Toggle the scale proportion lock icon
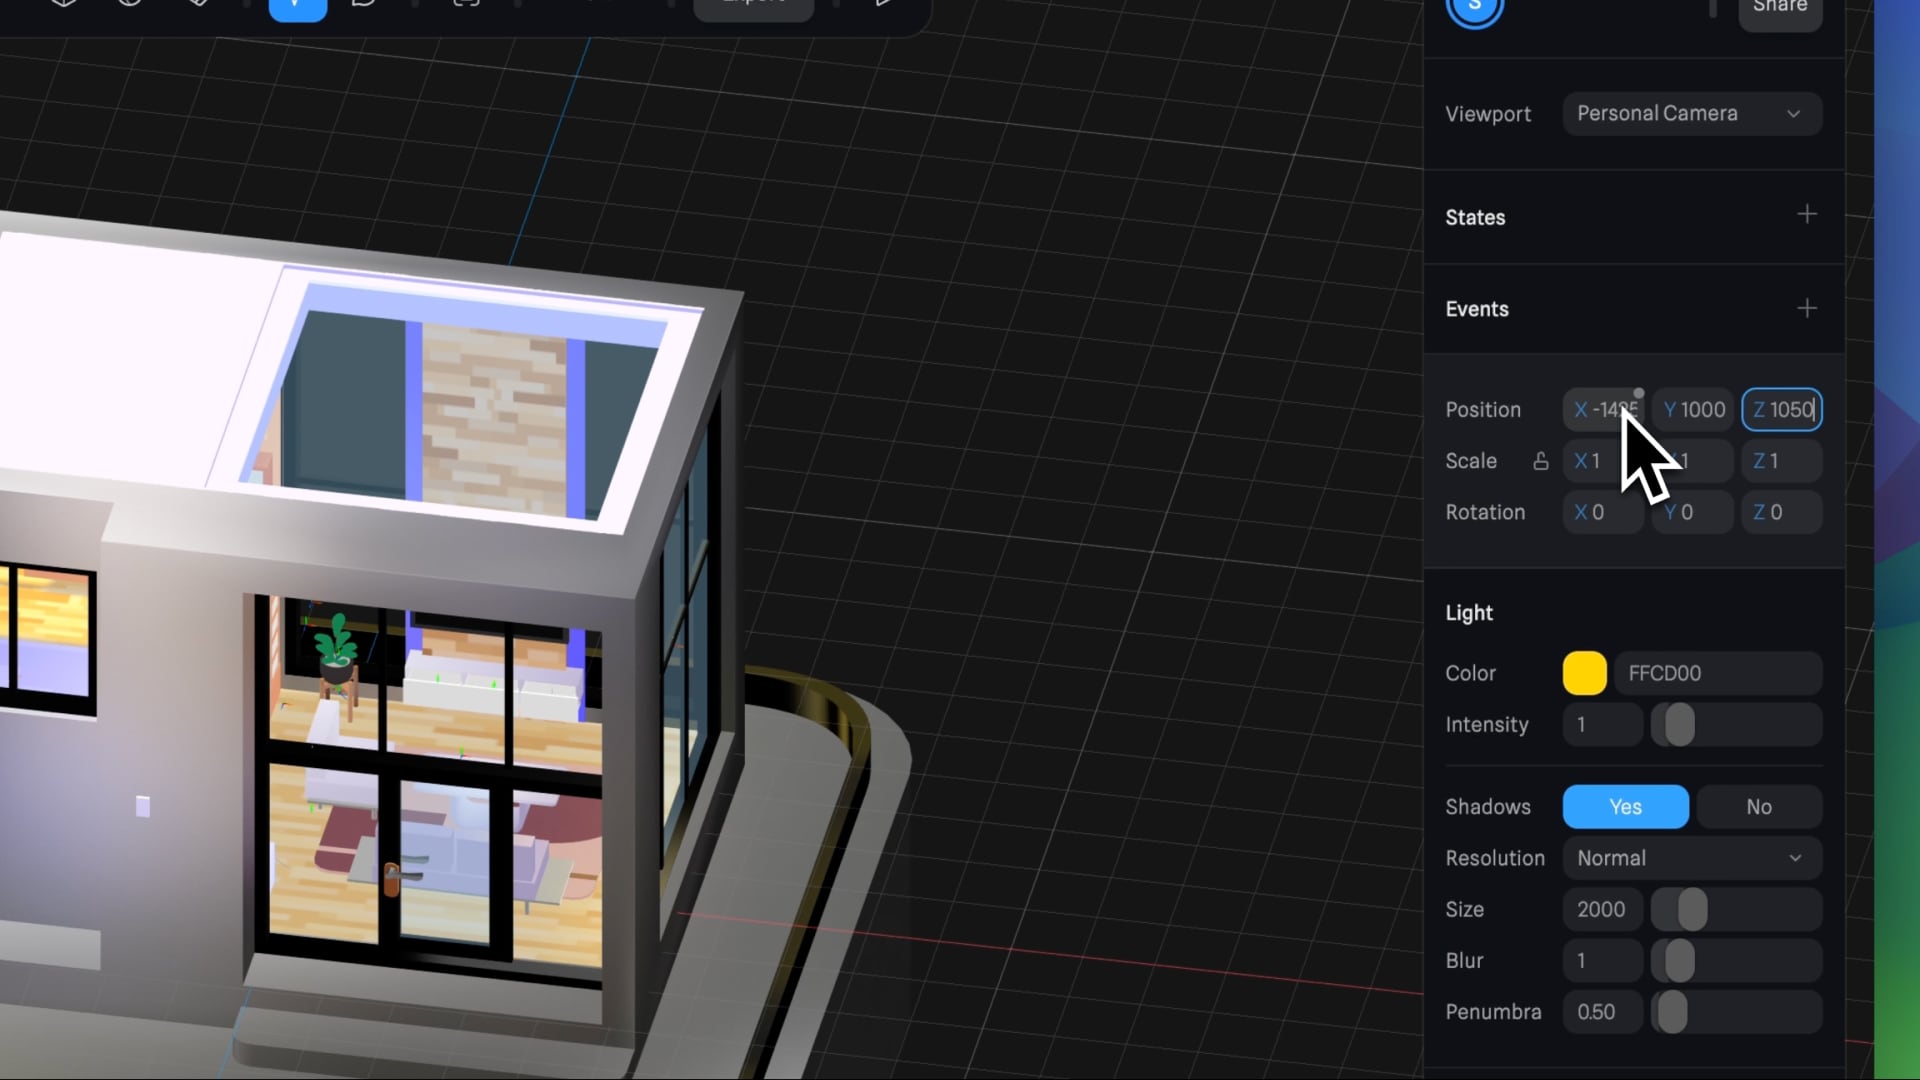The height and width of the screenshot is (1080, 1920). tap(1540, 461)
